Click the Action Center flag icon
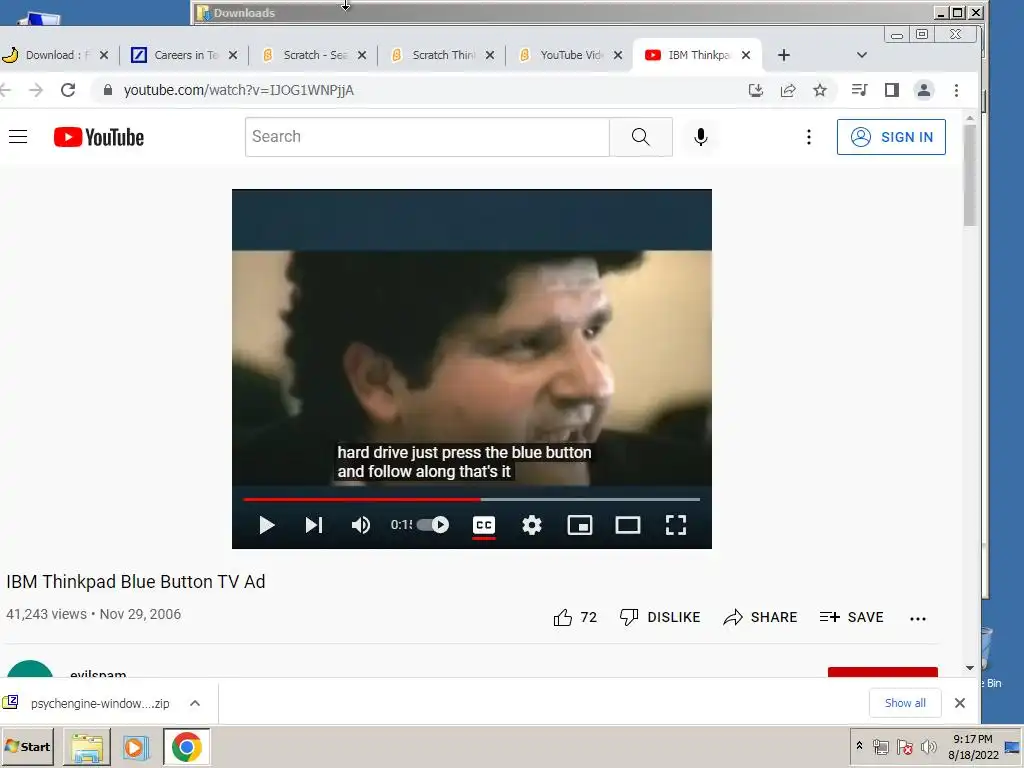1024x768 pixels. tap(904, 746)
